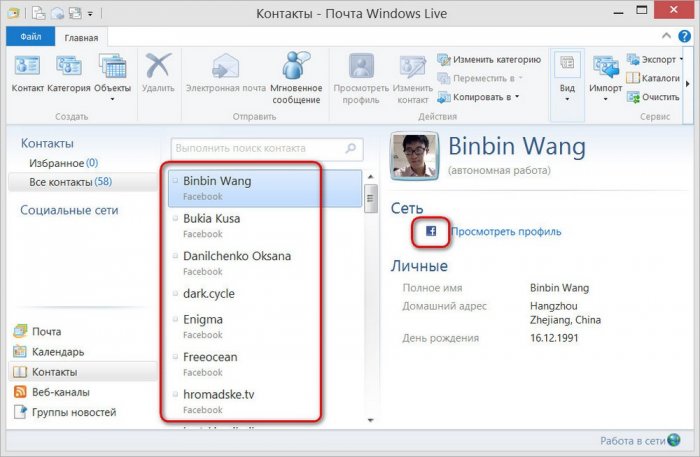Select the contact dark.cycle

(265, 294)
